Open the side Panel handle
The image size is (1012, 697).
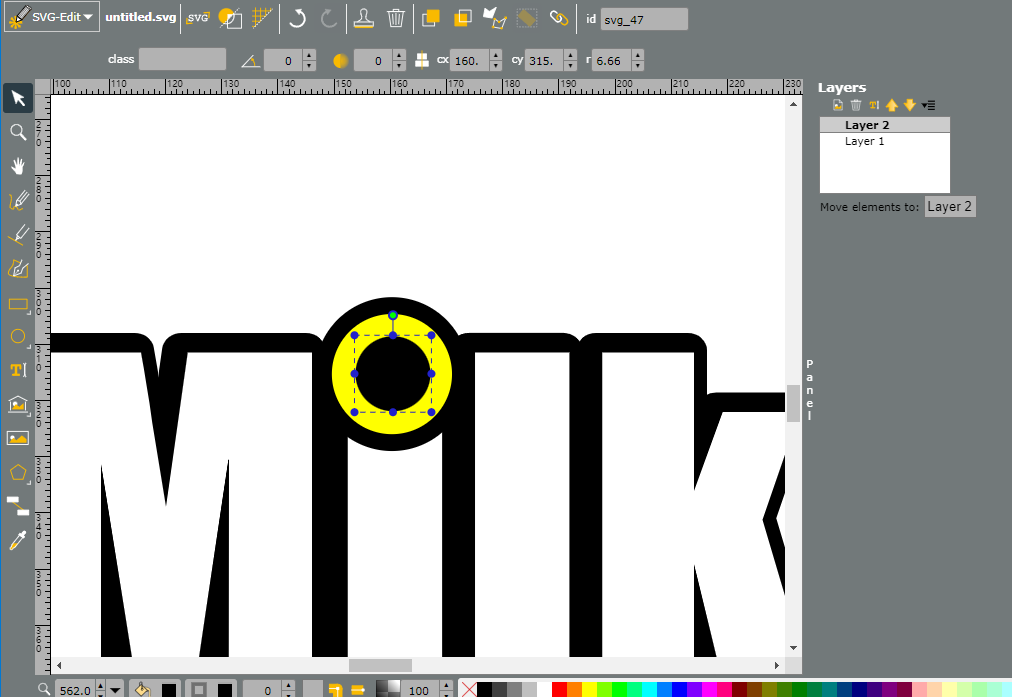(x=809, y=390)
